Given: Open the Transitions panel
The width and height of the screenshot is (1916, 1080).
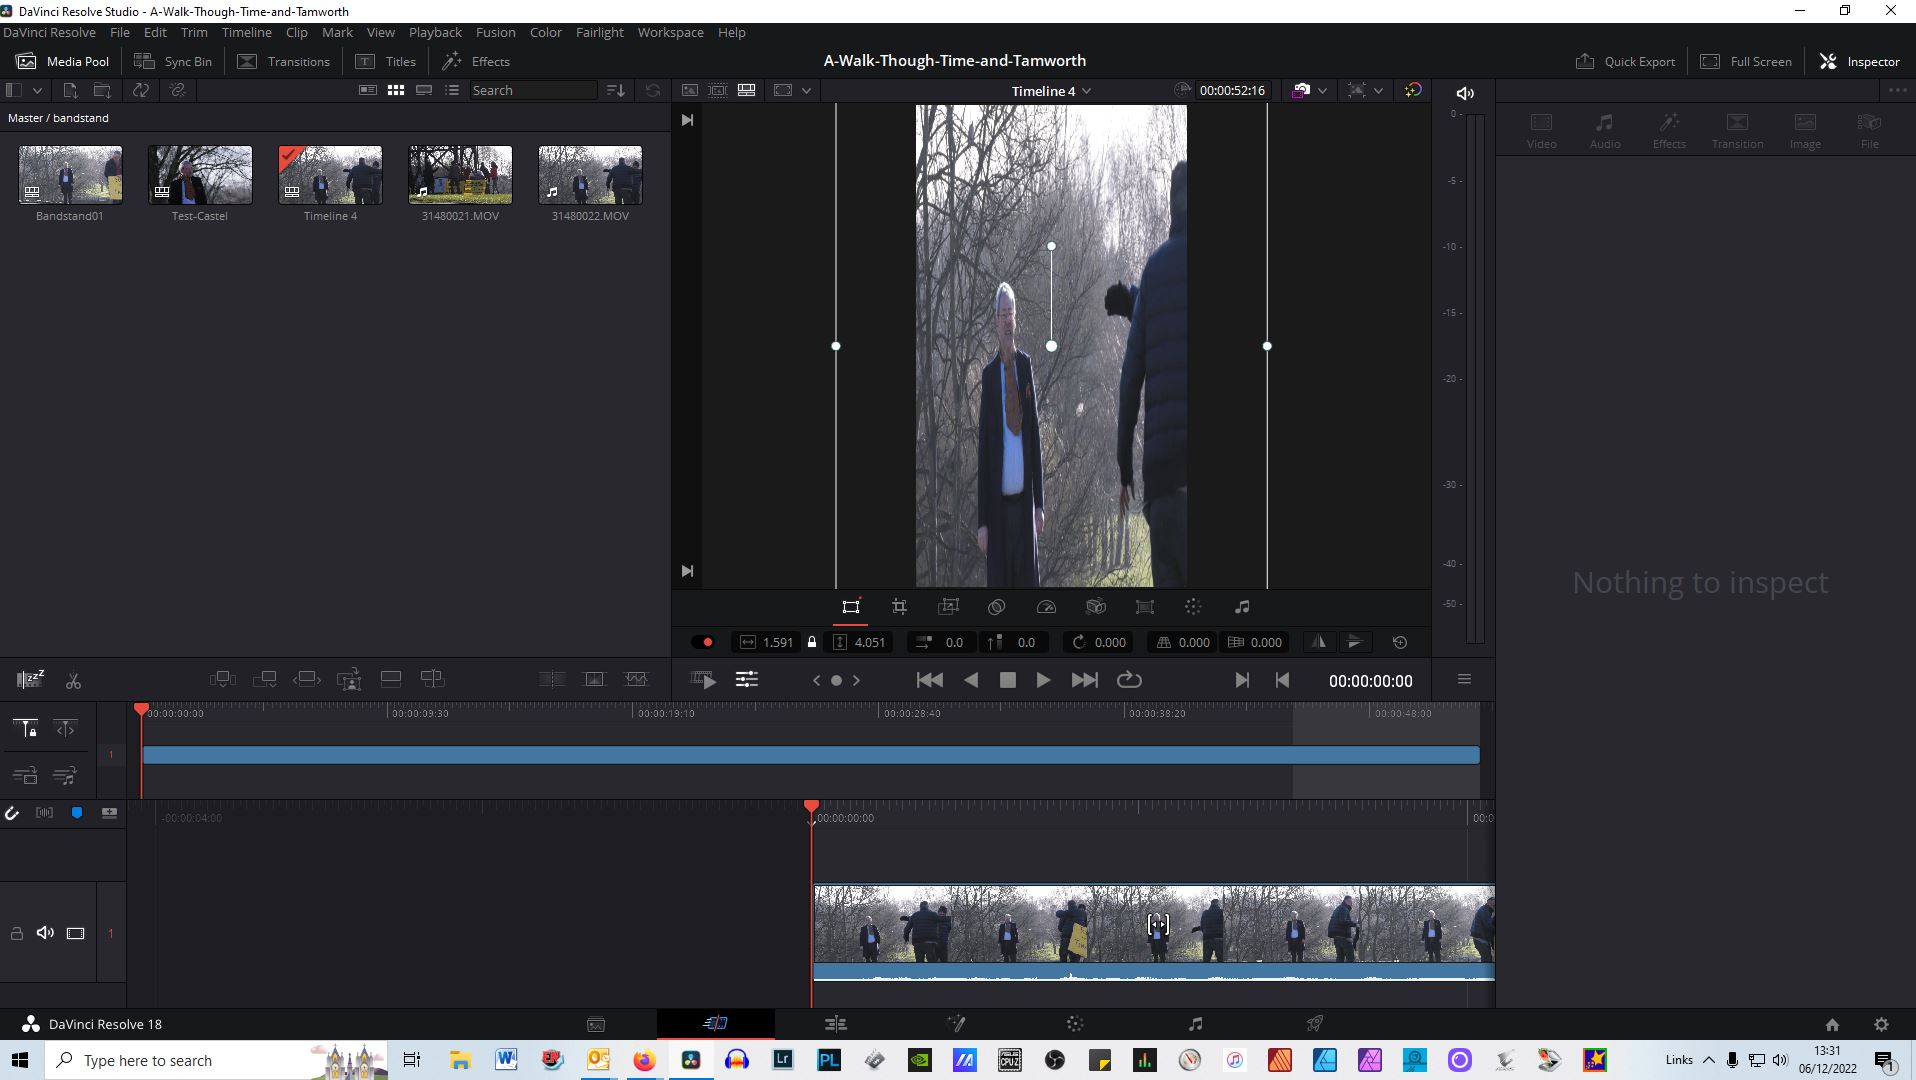Looking at the screenshot, I should [x=283, y=61].
